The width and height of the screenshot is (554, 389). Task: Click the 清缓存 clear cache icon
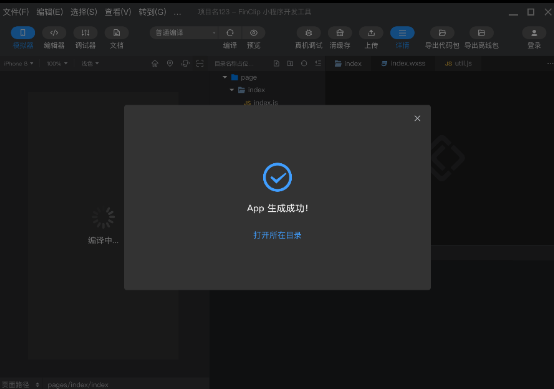point(340,33)
